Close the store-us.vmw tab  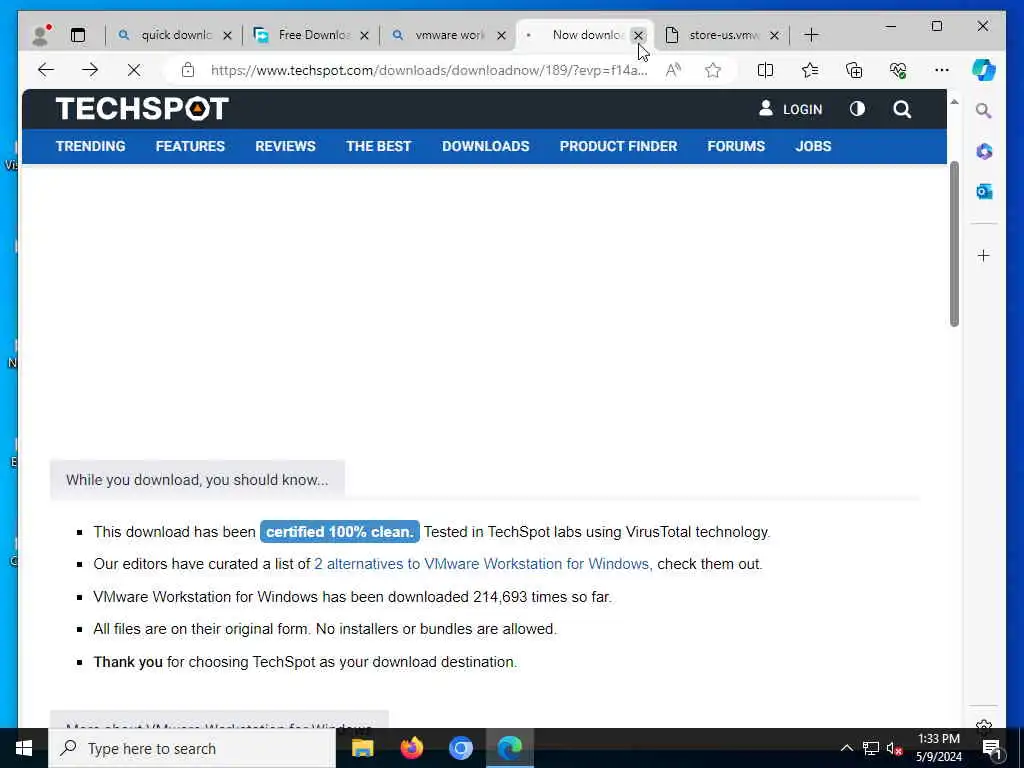click(x=775, y=35)
